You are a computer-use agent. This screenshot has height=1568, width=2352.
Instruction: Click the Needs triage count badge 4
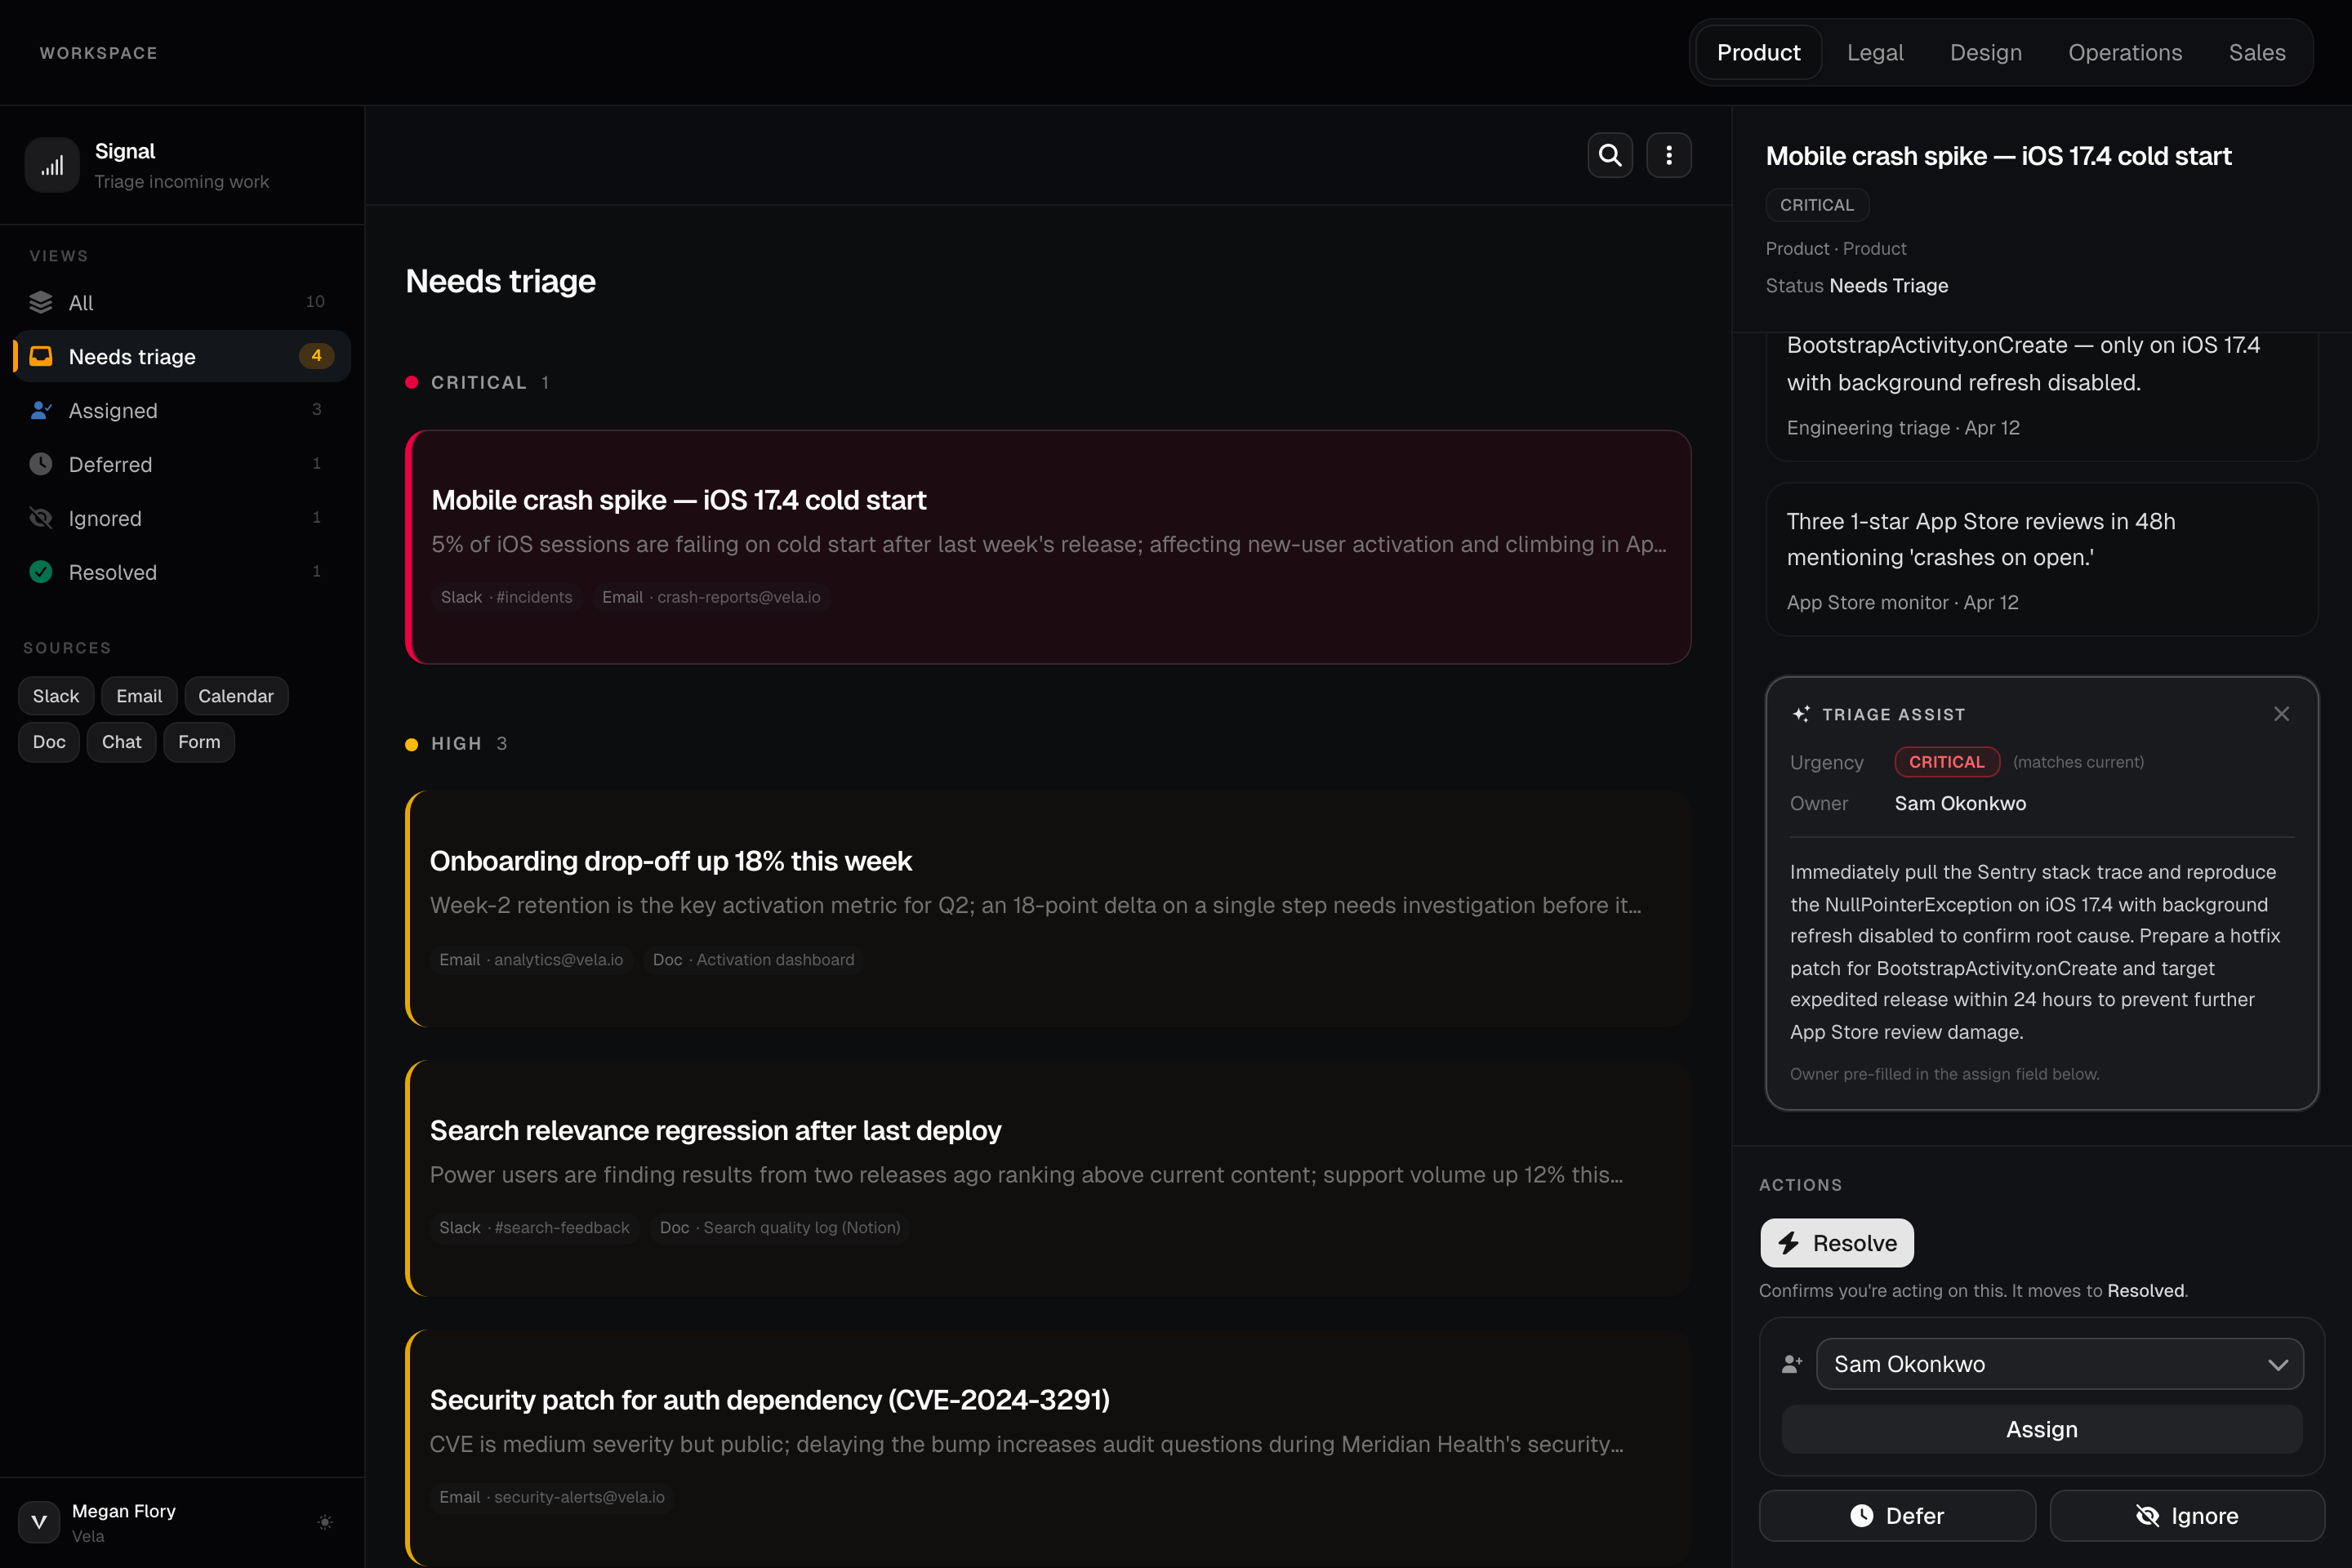(x=316, y=356)
